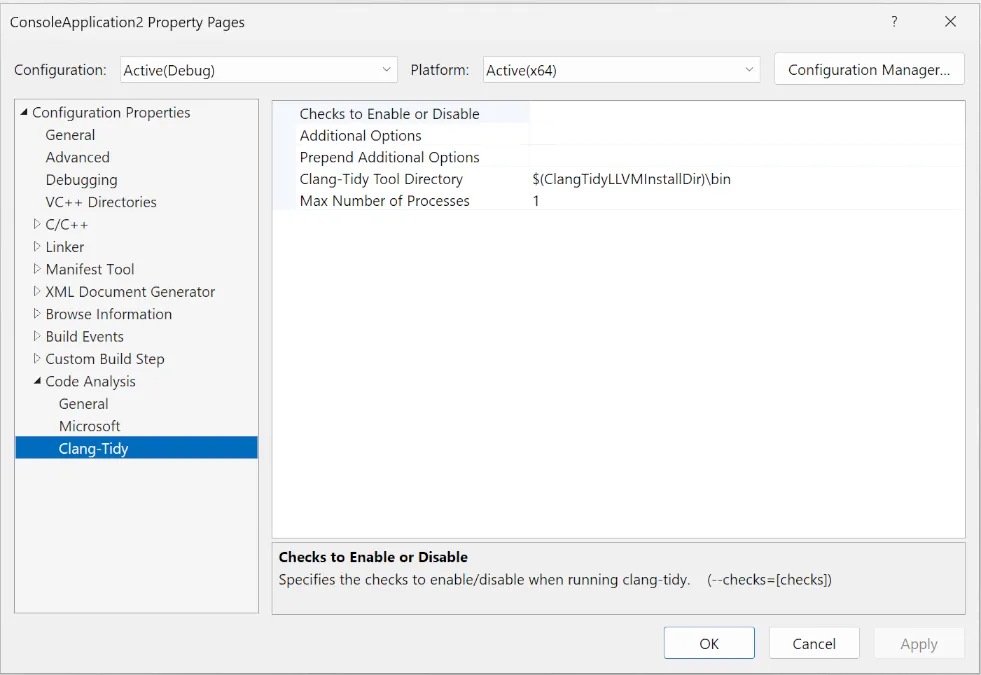Open the Platform dropdown
The width and height of the screenshot is (981, 675).
tap(748, 70)
